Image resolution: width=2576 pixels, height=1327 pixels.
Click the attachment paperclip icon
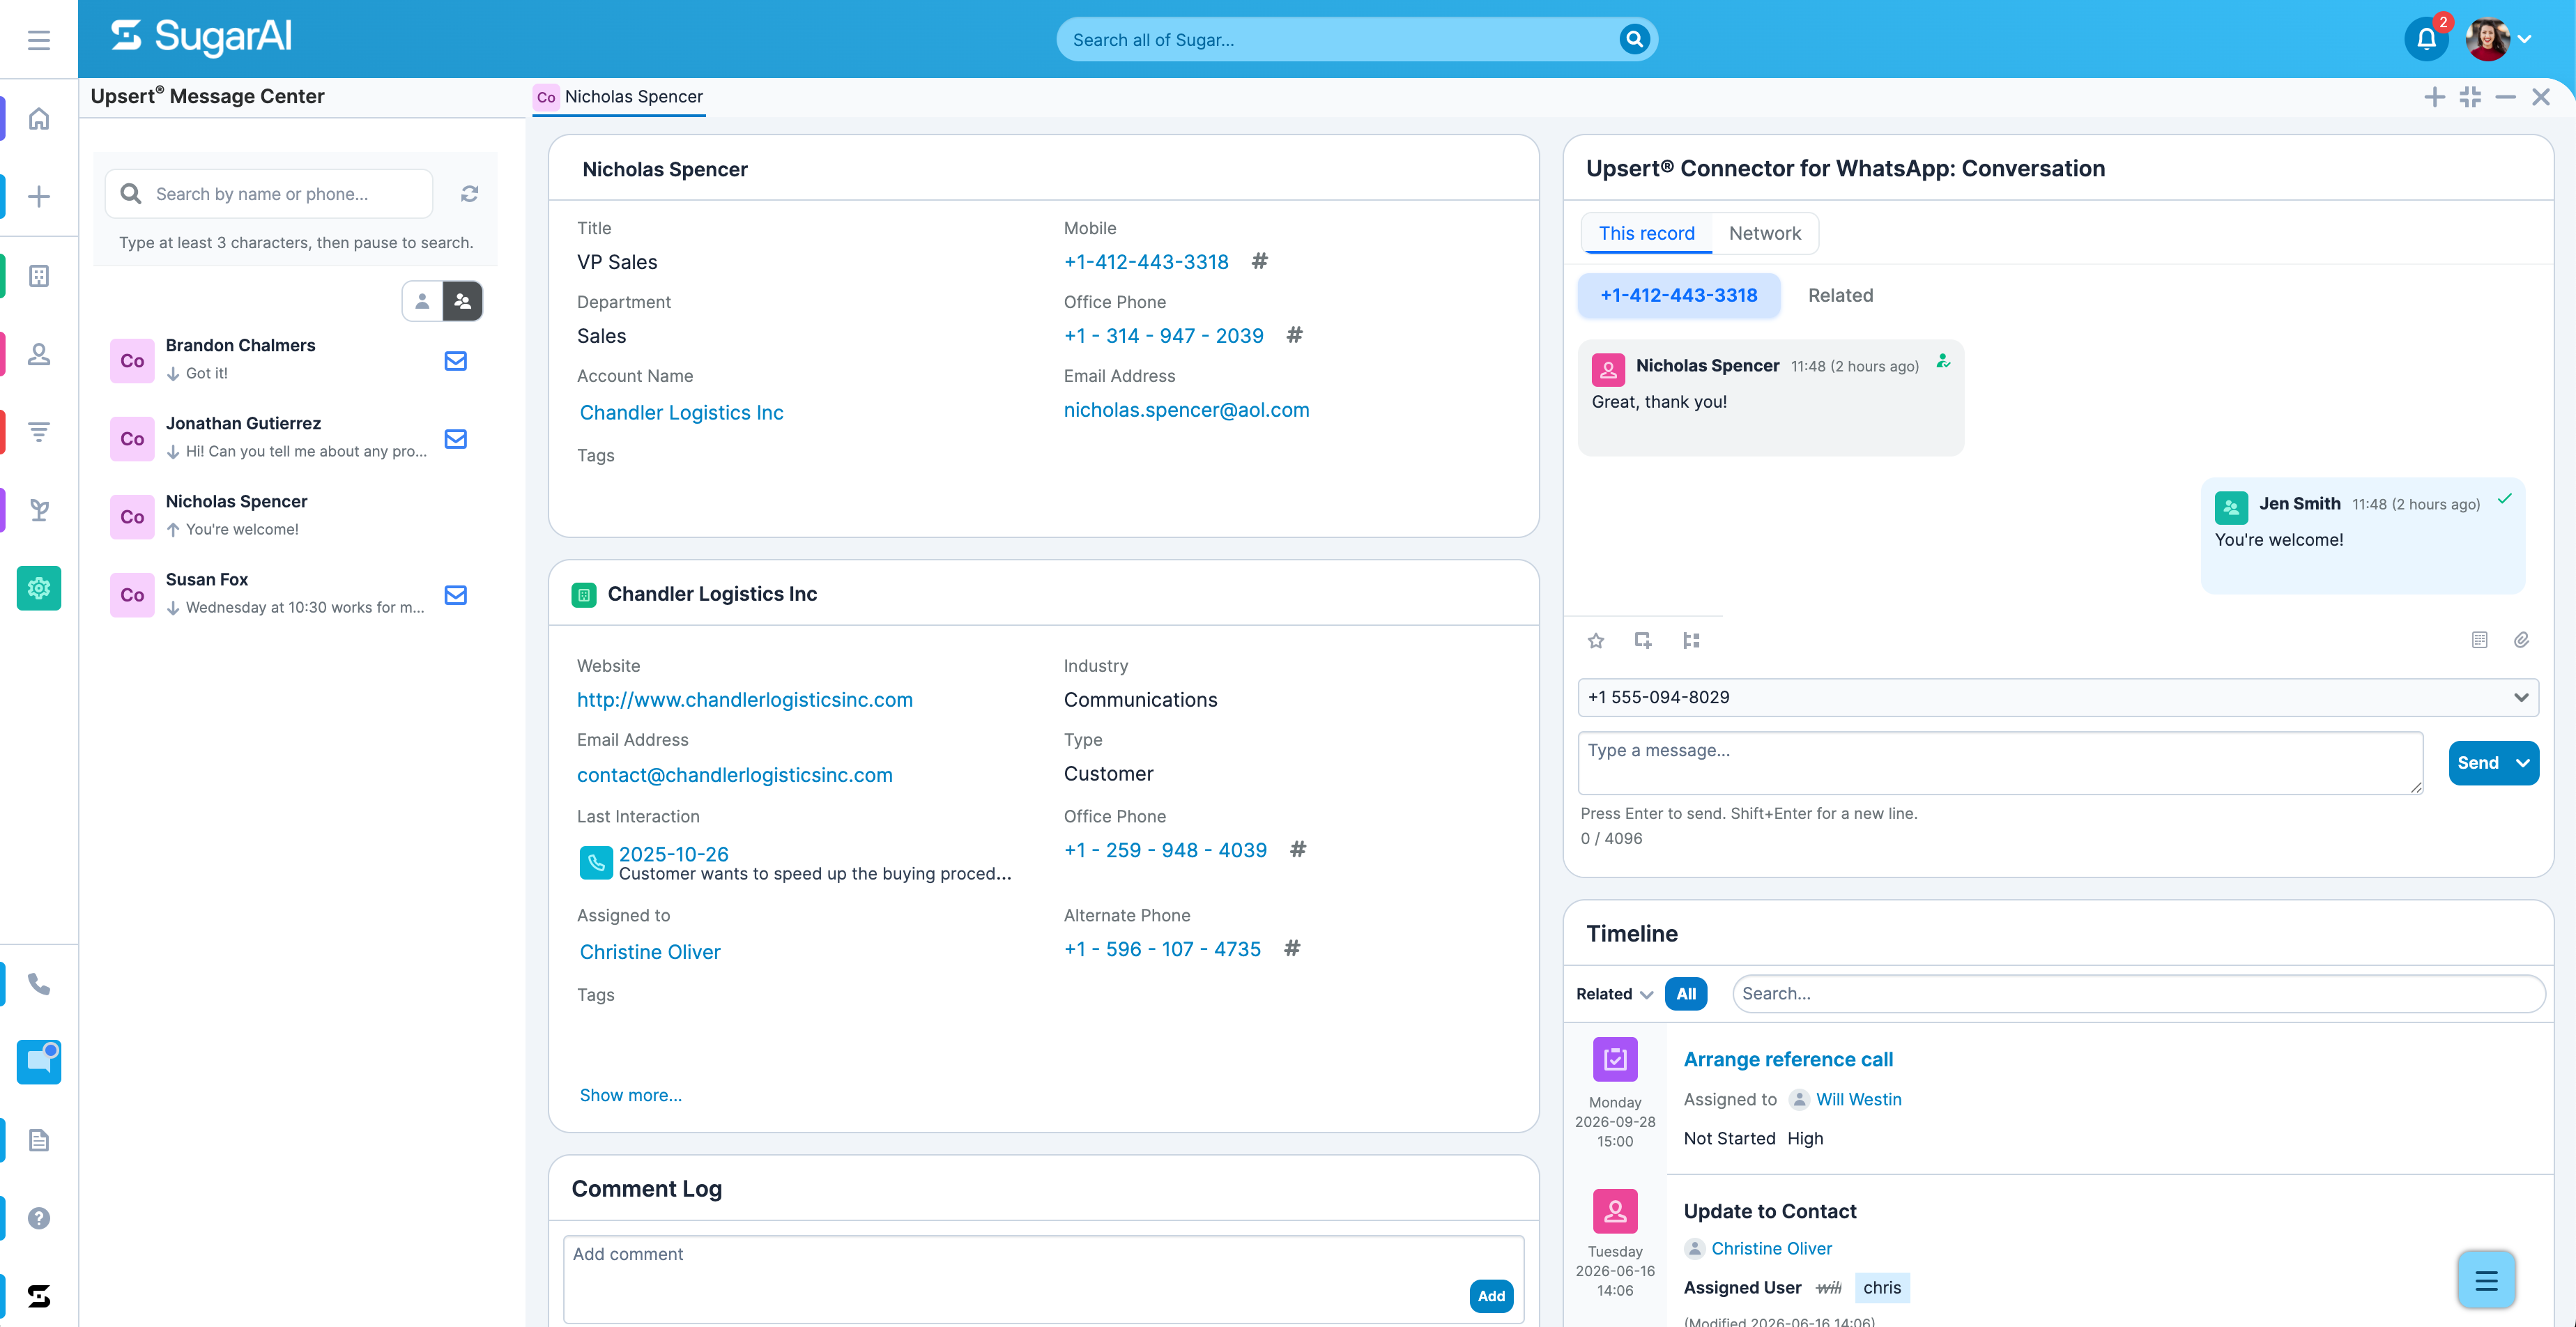pos(2521,640)
